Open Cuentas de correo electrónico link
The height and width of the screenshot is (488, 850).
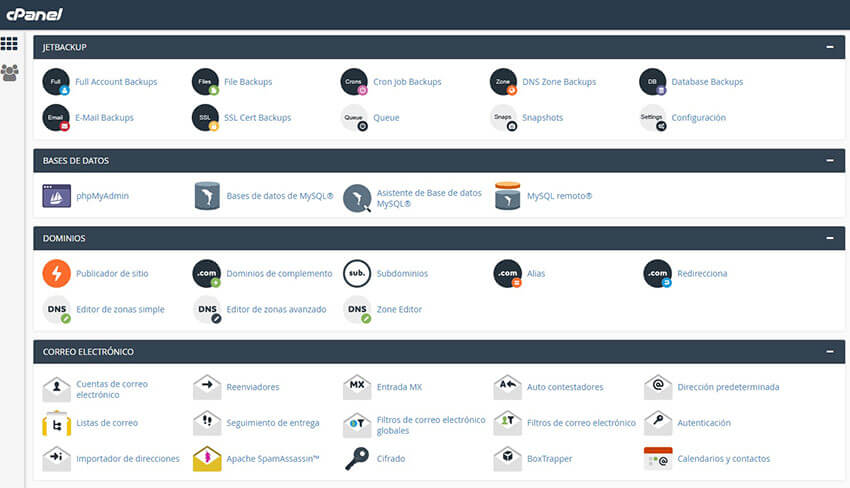point(112,389)
